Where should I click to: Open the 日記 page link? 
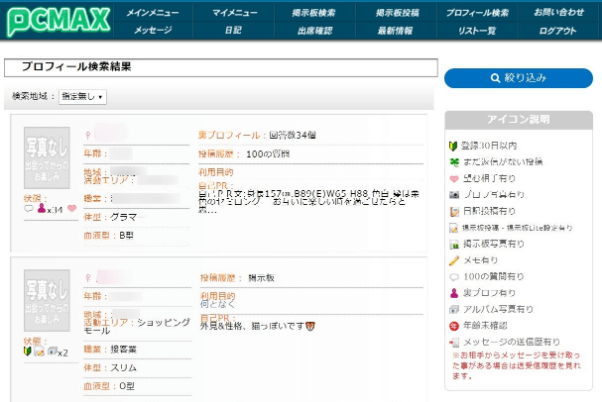point(234,31)
